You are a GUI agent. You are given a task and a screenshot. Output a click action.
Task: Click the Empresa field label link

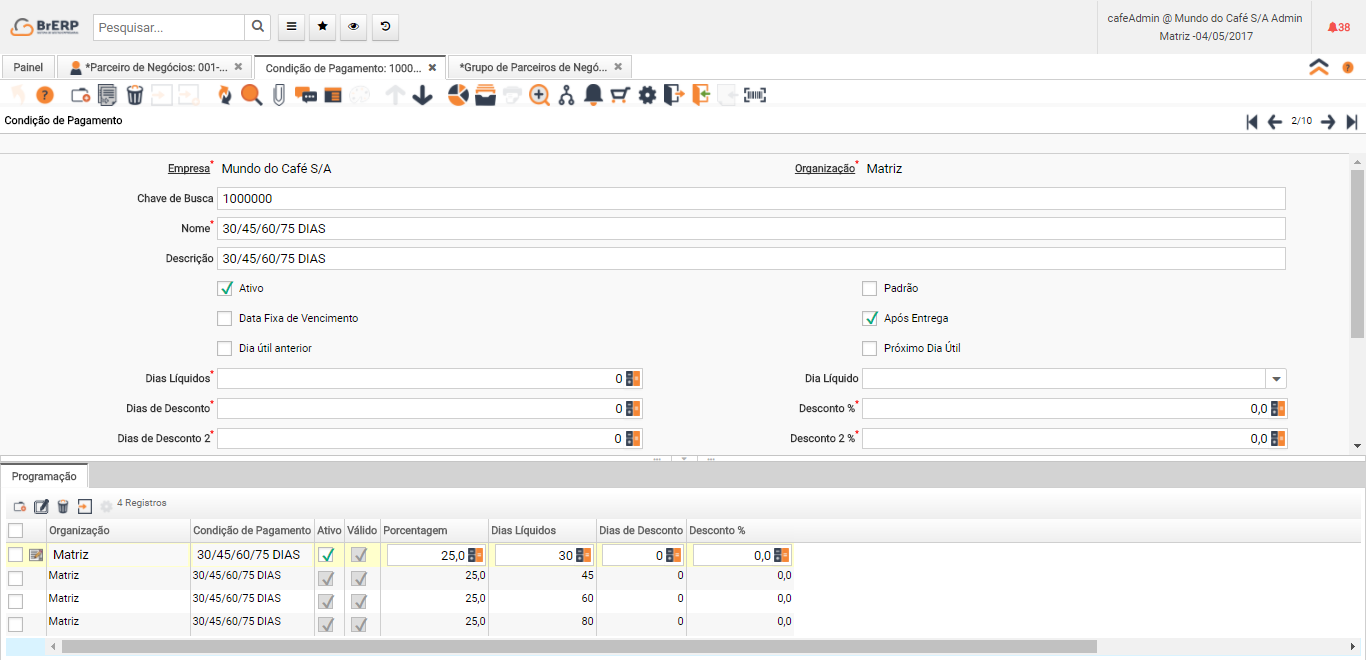point(188,169)
